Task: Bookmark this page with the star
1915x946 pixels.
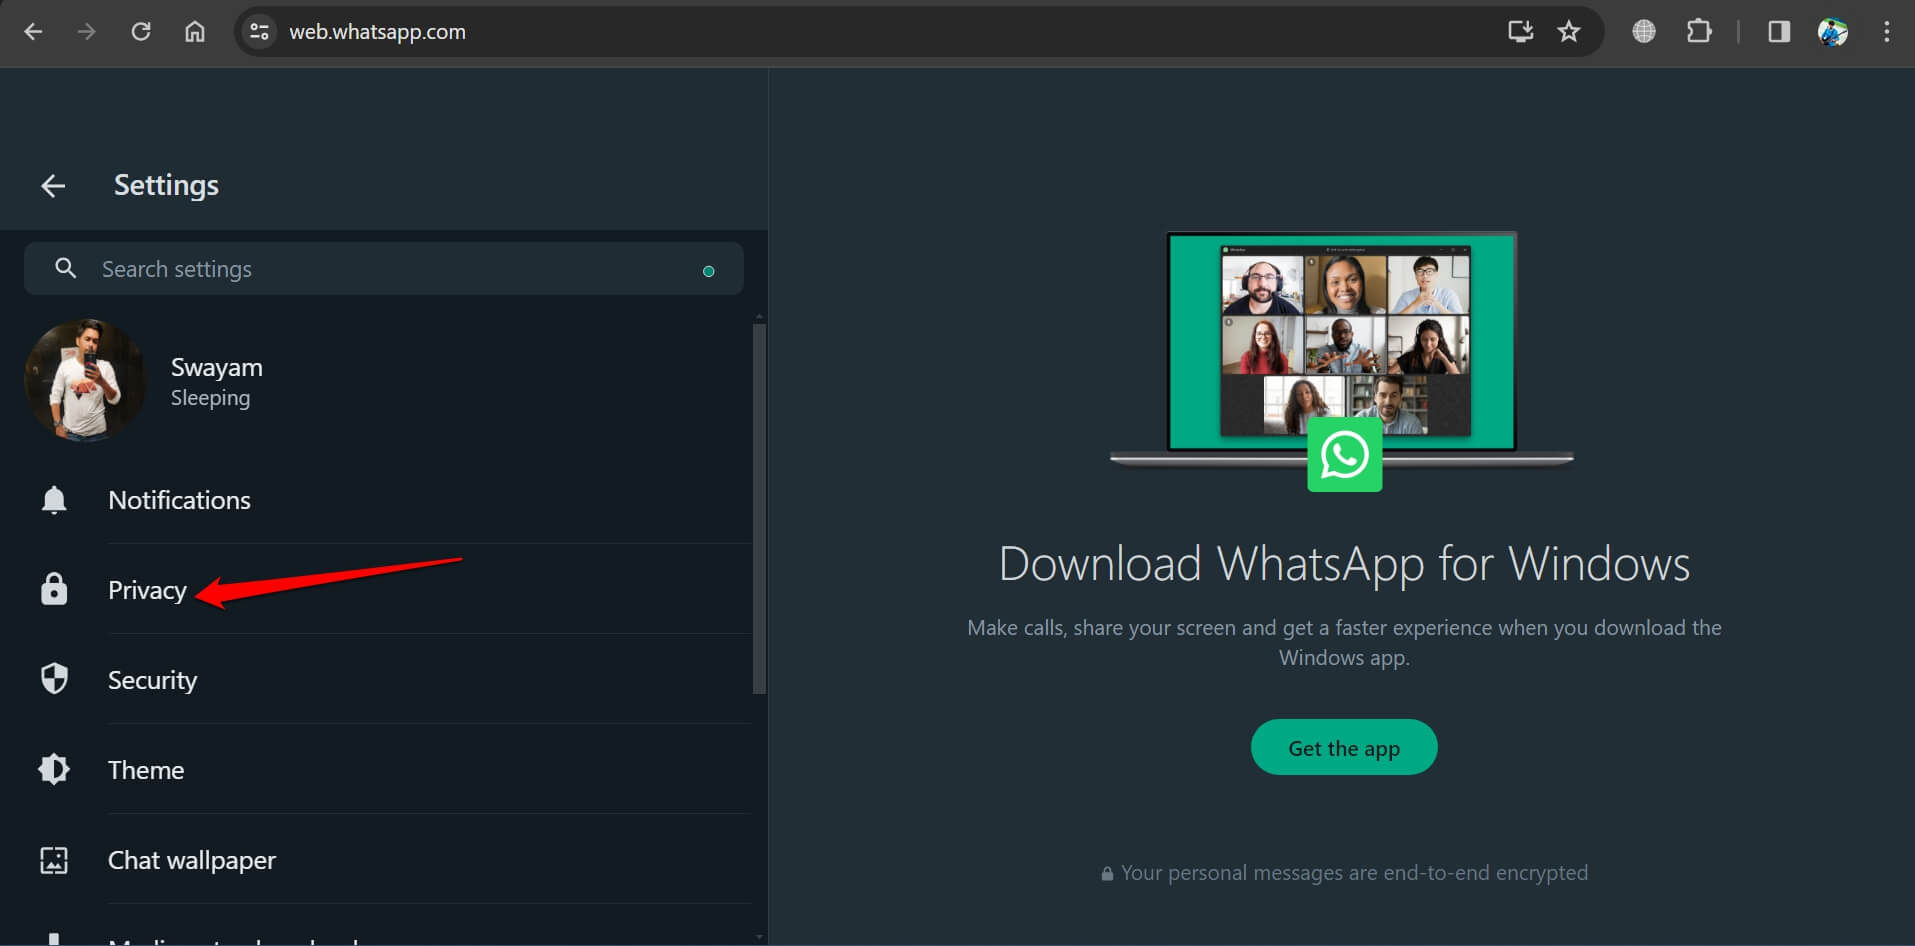Action: point(1569,32)
